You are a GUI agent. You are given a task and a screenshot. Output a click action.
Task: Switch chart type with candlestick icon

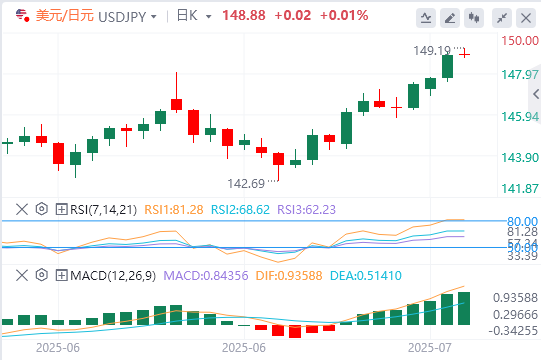click(474, 18)
